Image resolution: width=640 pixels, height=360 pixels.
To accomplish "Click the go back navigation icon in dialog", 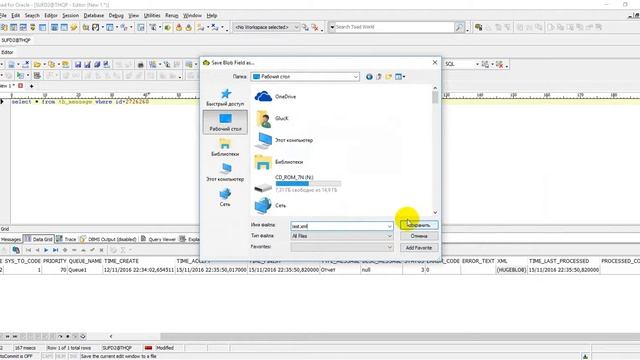I will 369,77.
